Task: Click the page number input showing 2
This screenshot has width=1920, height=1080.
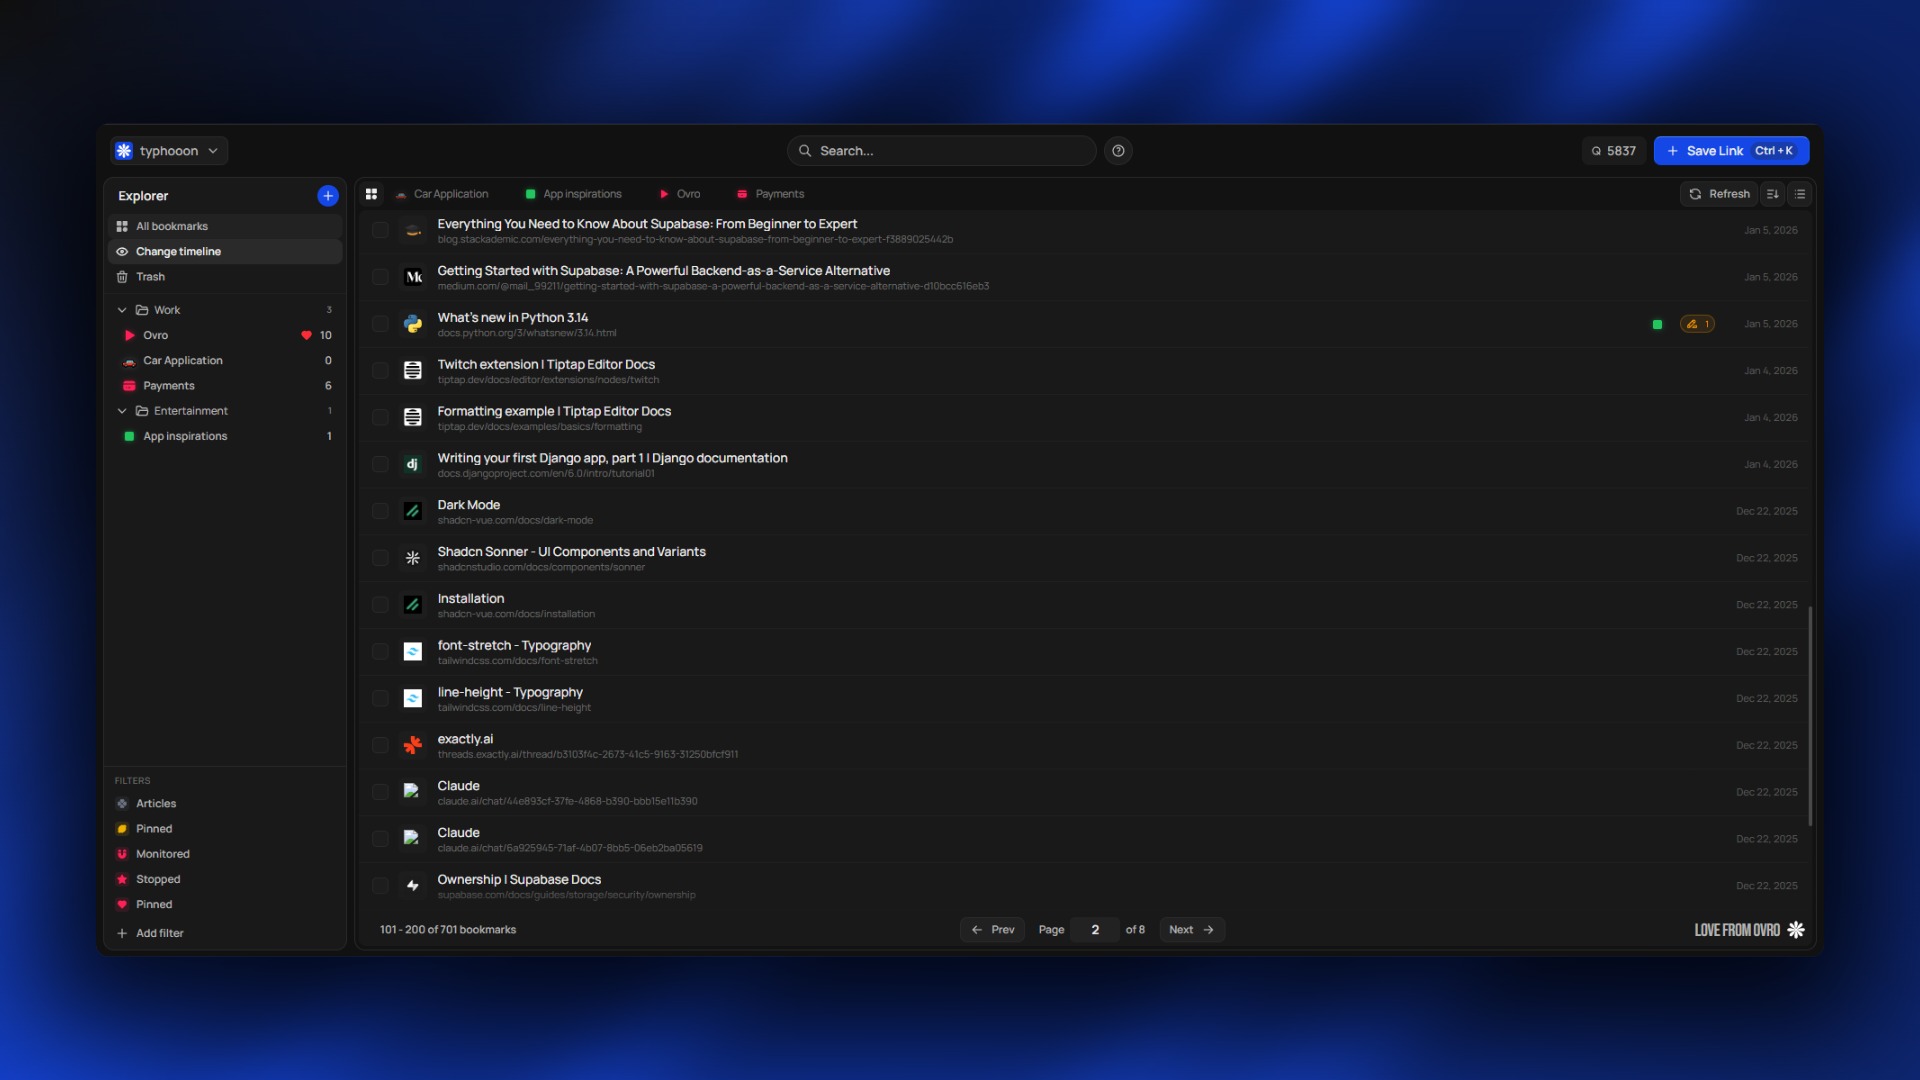Action: point(1095,930)
